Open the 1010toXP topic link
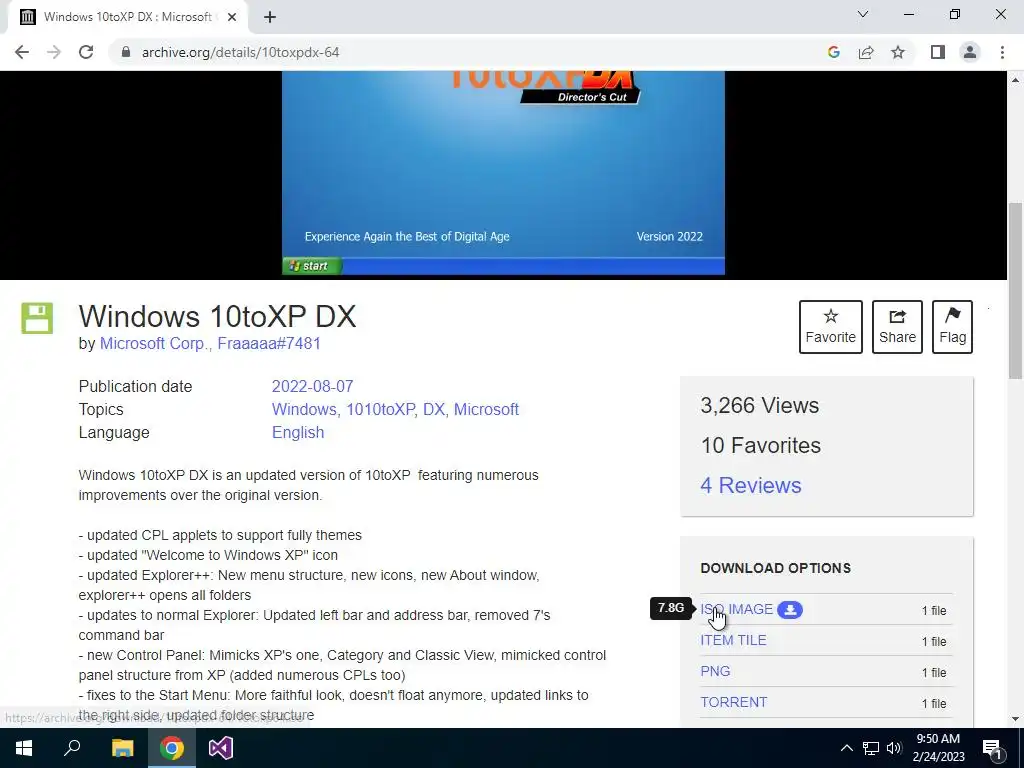The image size is (1024, 768). coord(380,409)
